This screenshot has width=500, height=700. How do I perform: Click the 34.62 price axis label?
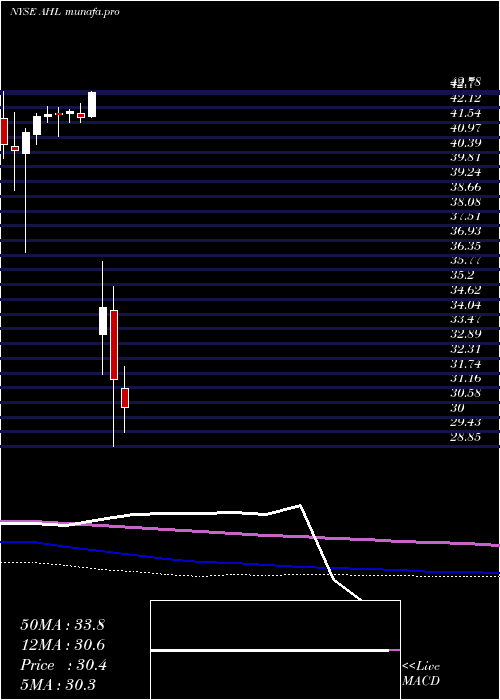(466, 290)
